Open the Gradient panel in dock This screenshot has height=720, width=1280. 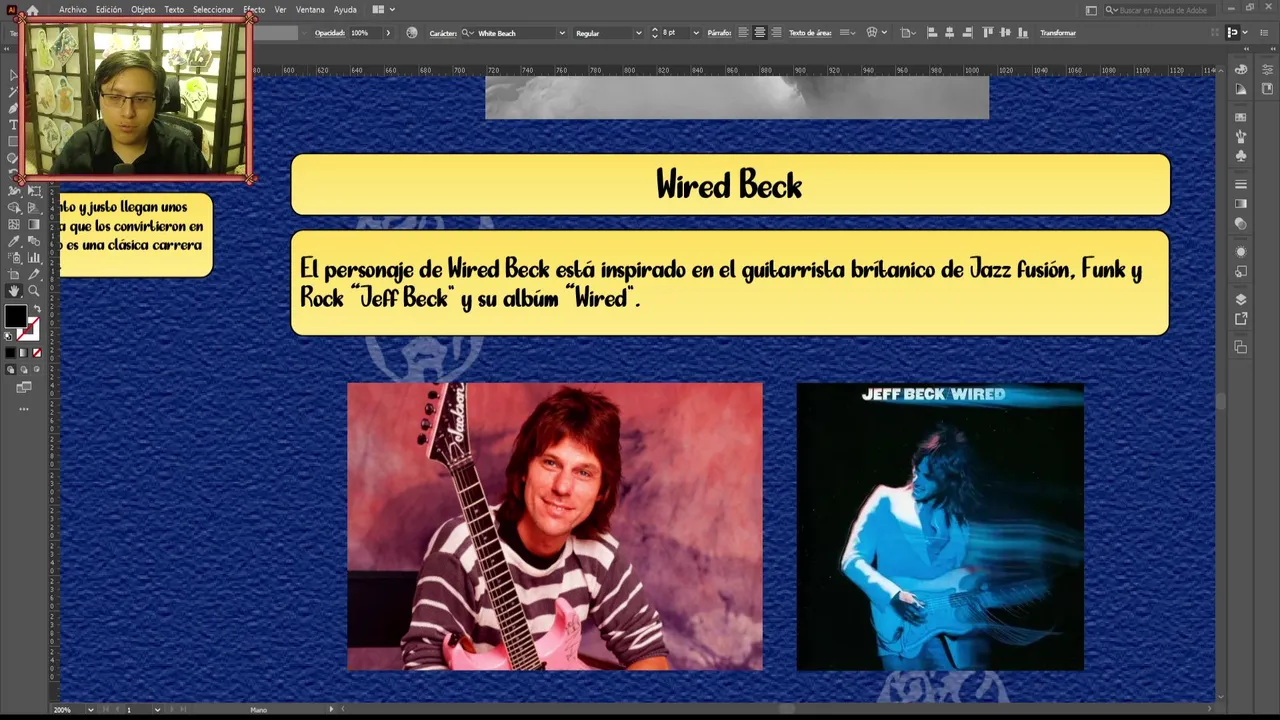pos(1241,203)
